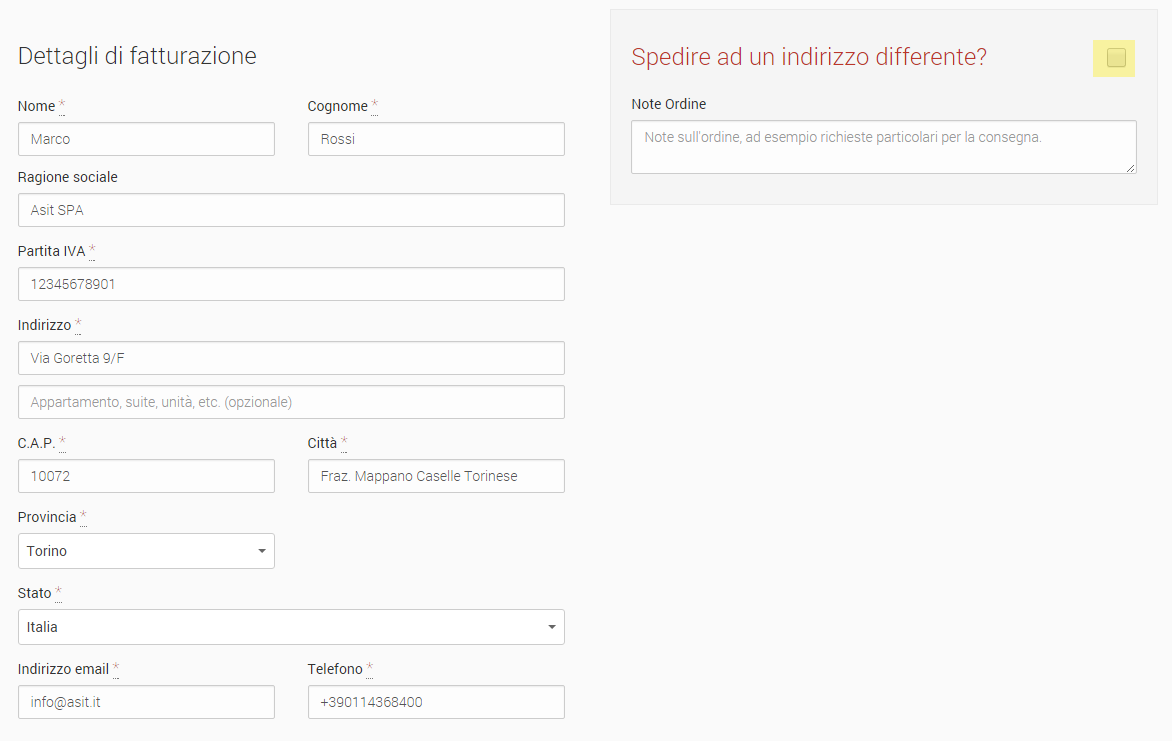The image size is (1172, 741).
Task: Focus the C.A.P. field with 10072
Action: [146, 476]
